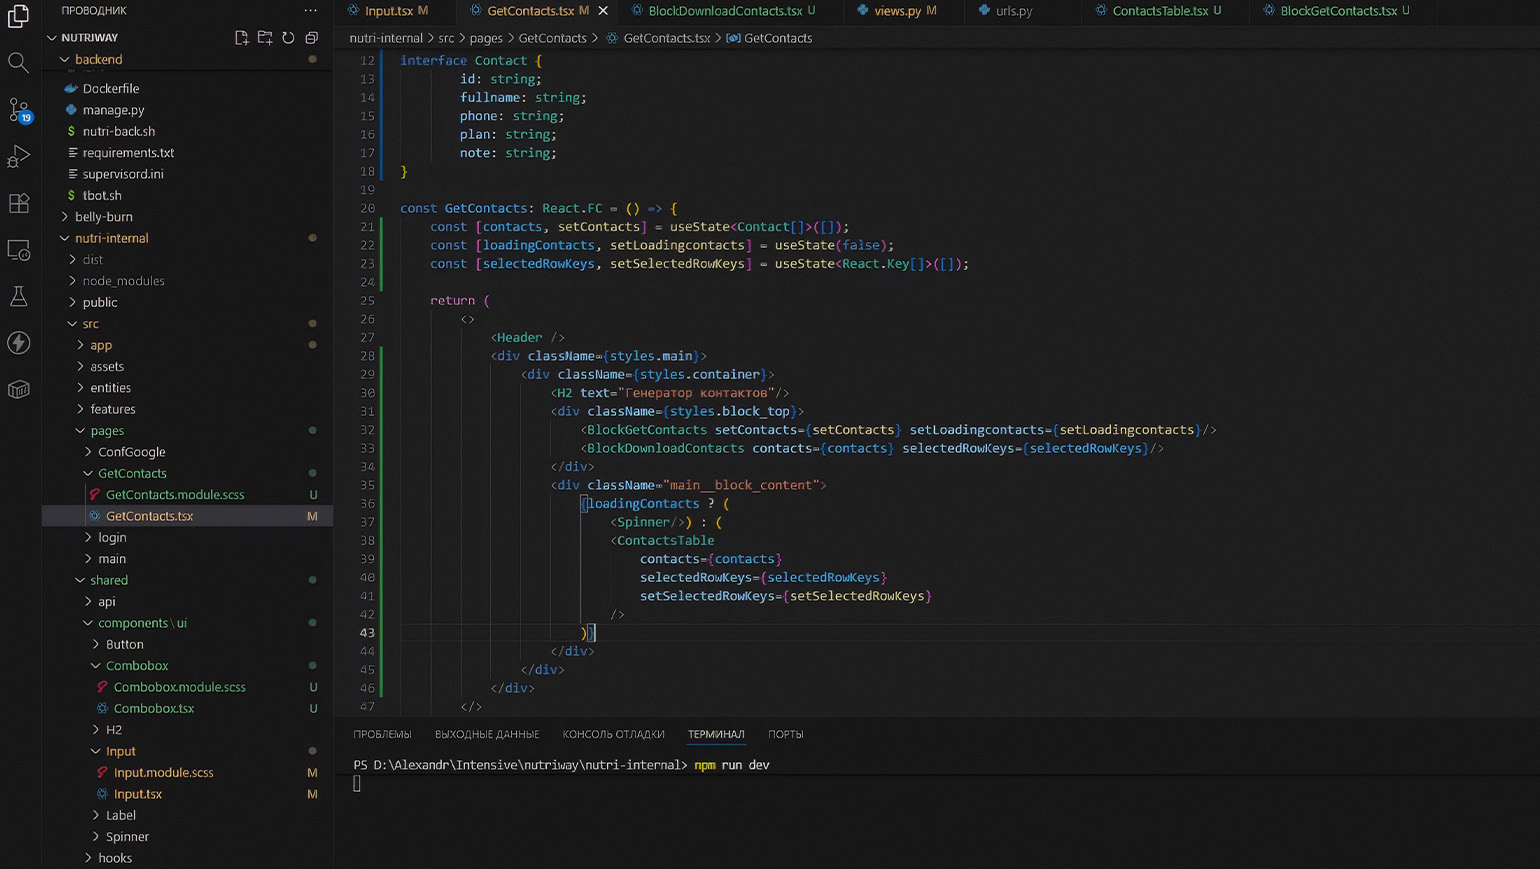
Task: Open the Run and Debug view
Action: tap(18, 156)
